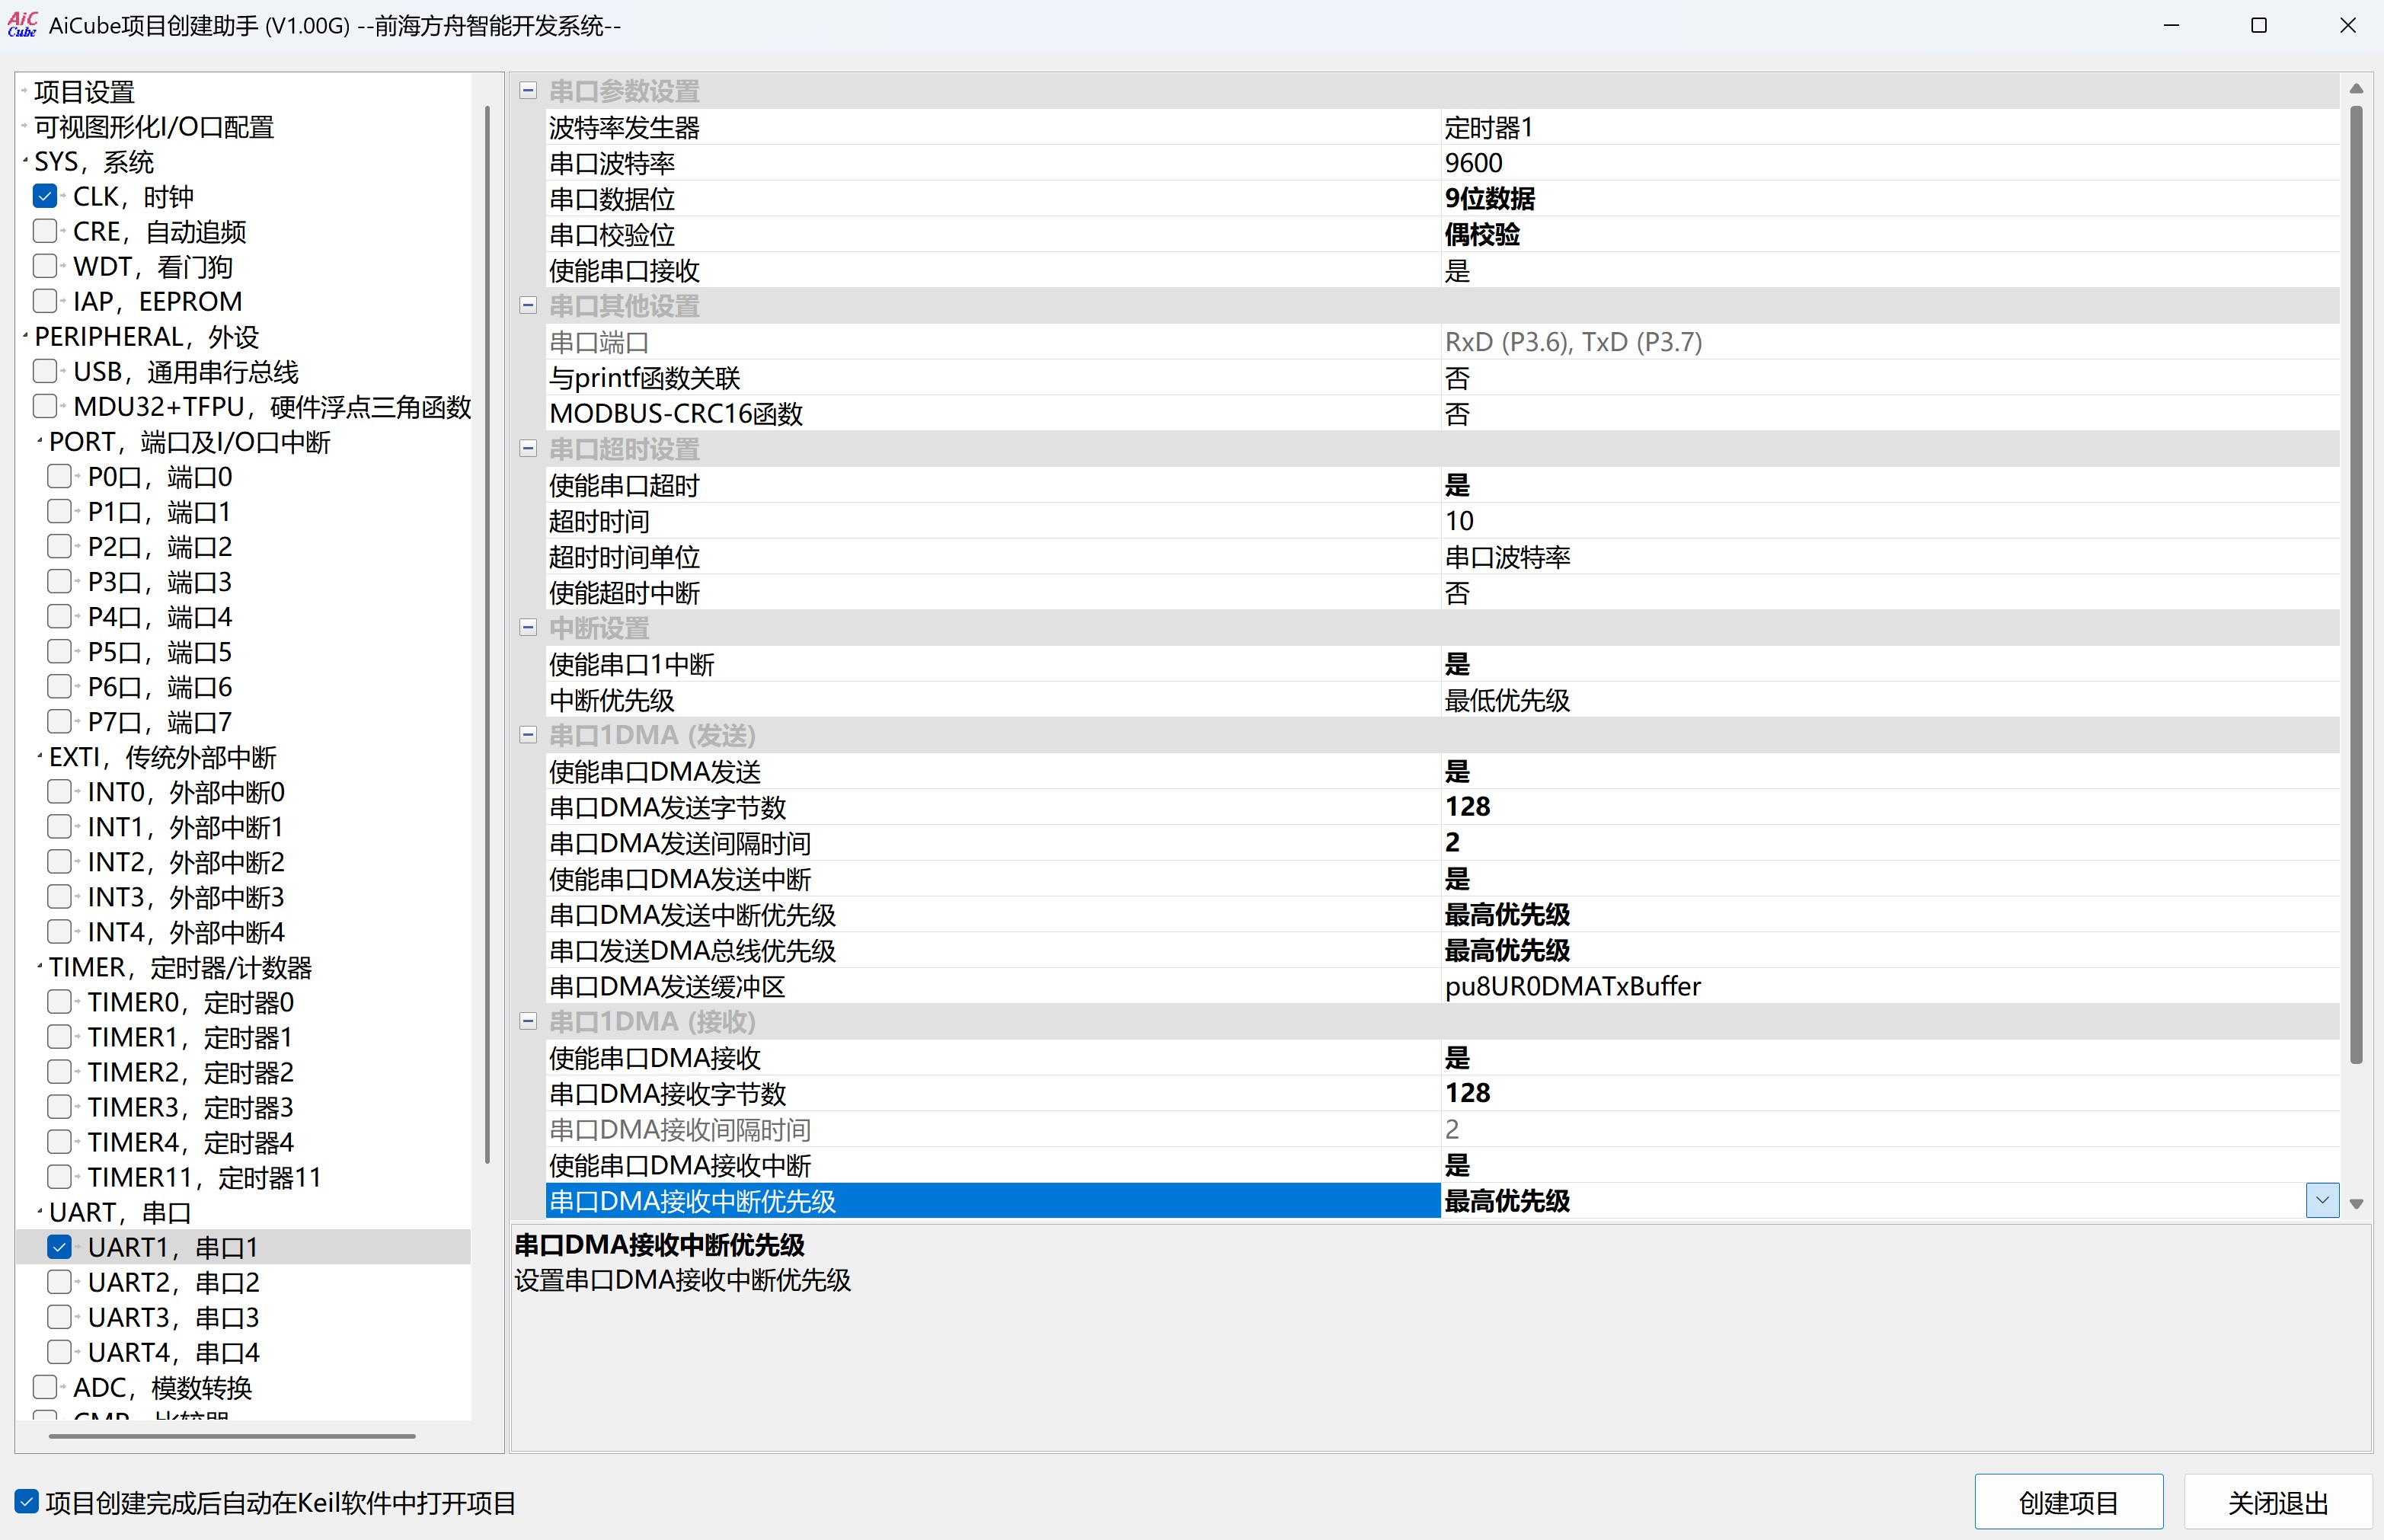Image resolution: width=2384 pixels, height=1540 pixels.
Task: Click the tree panel horizontal scrollbar
Action: coord(232,1436)
